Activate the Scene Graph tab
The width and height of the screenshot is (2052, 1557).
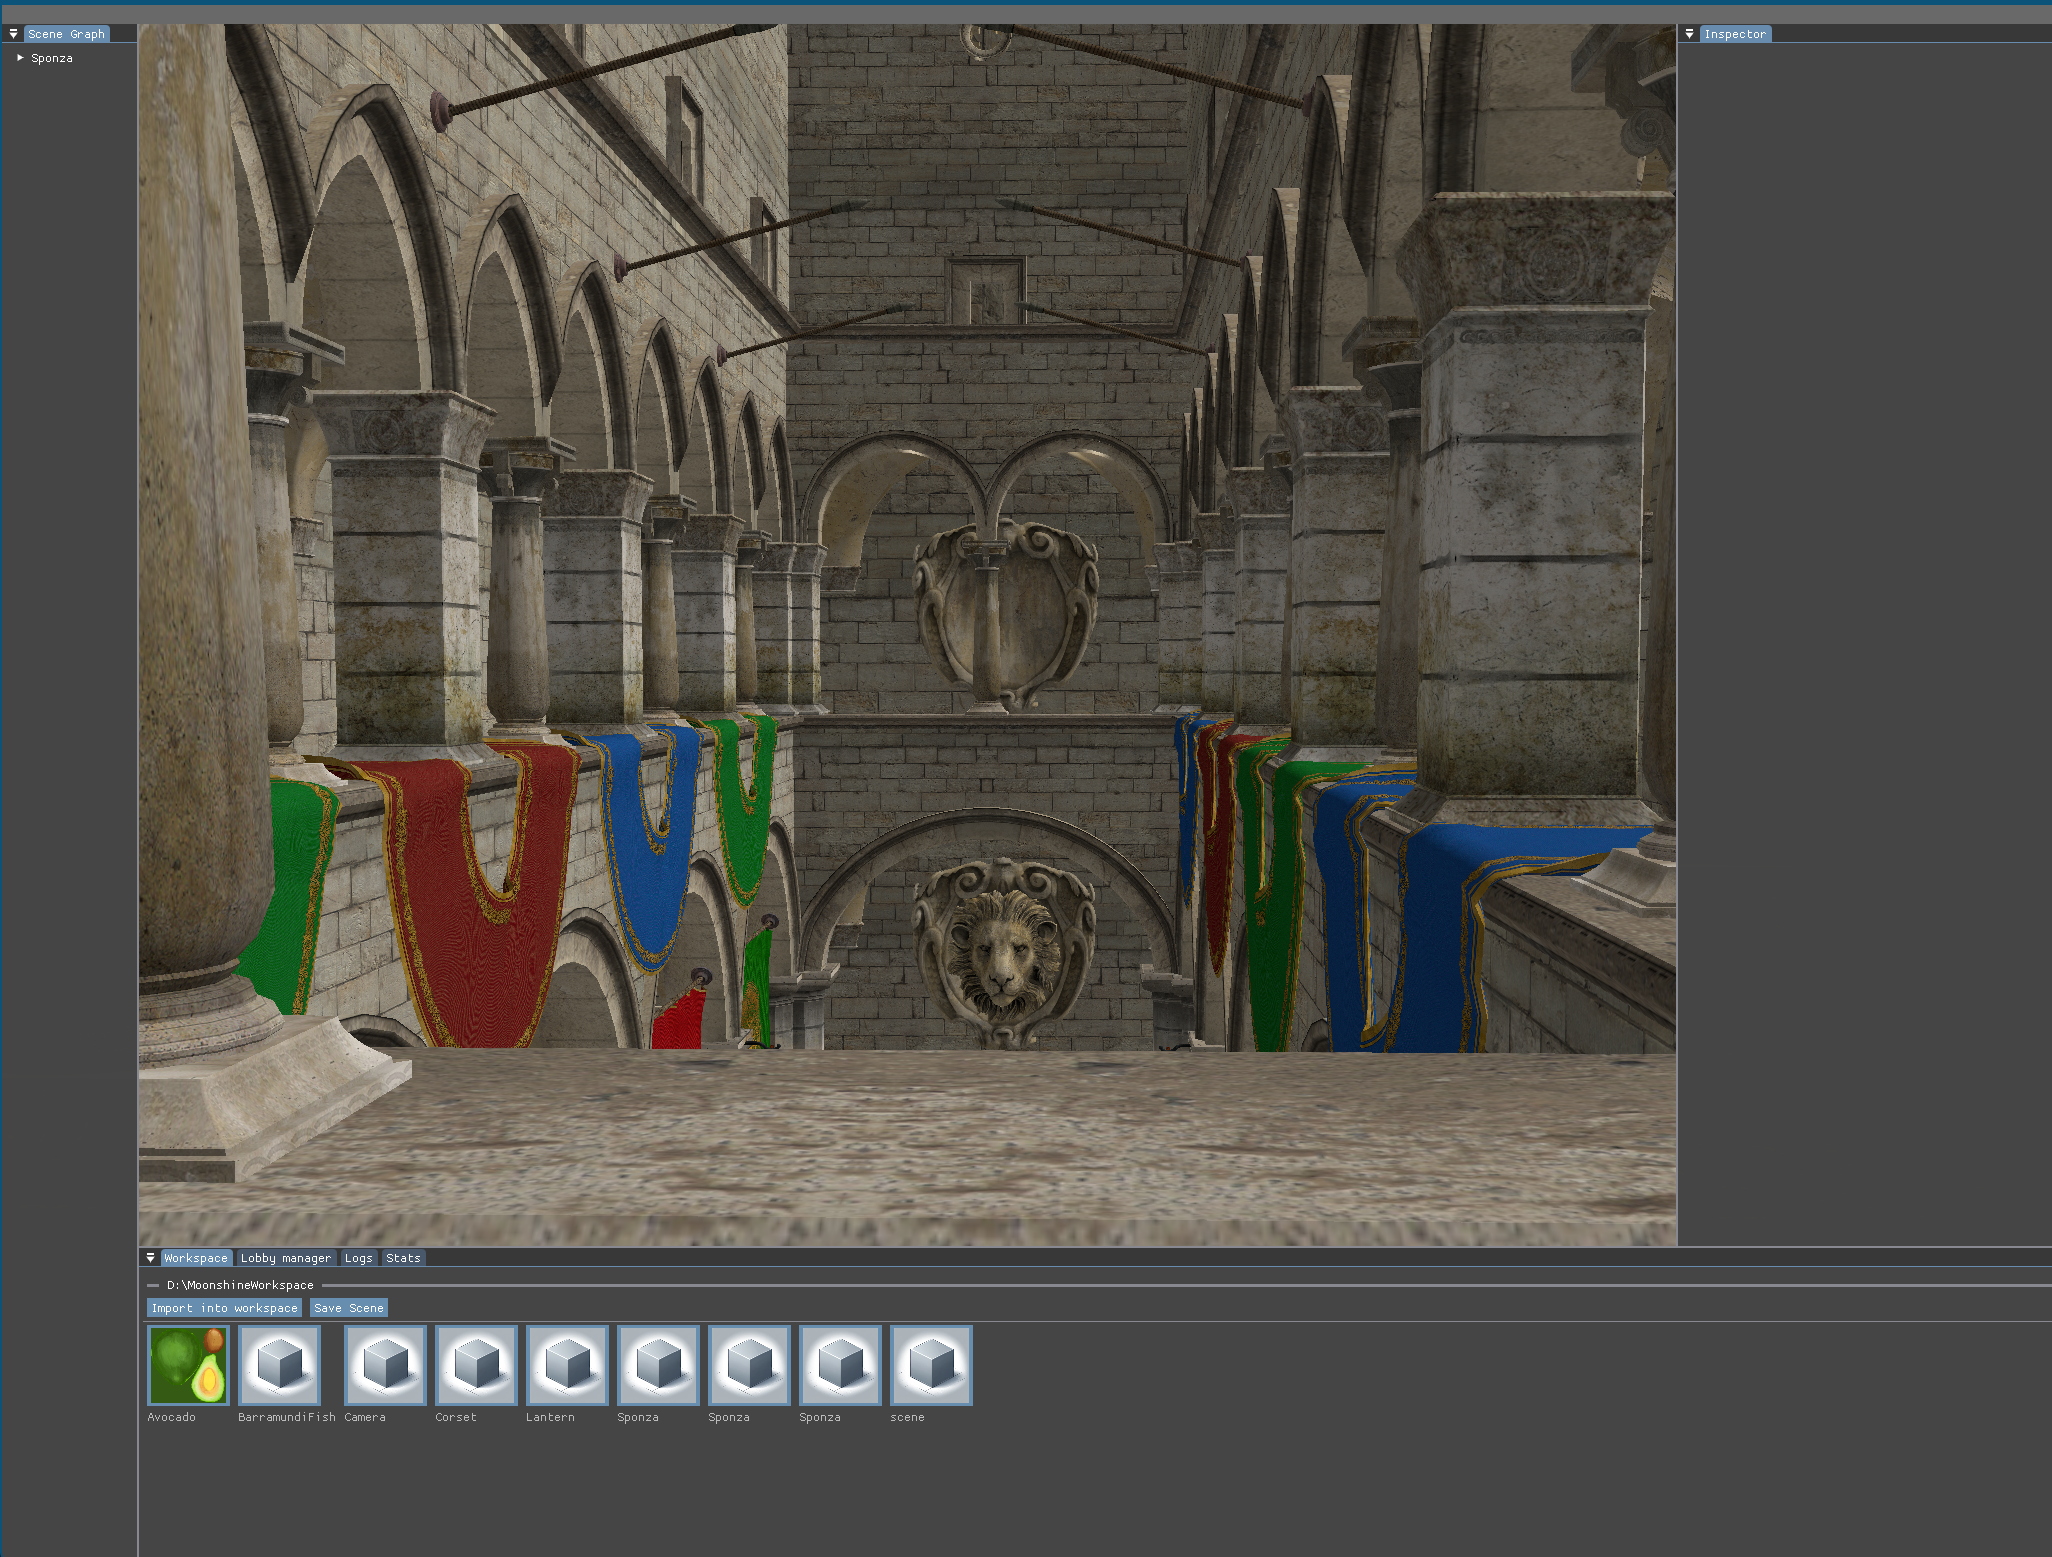tap(66, 34)
